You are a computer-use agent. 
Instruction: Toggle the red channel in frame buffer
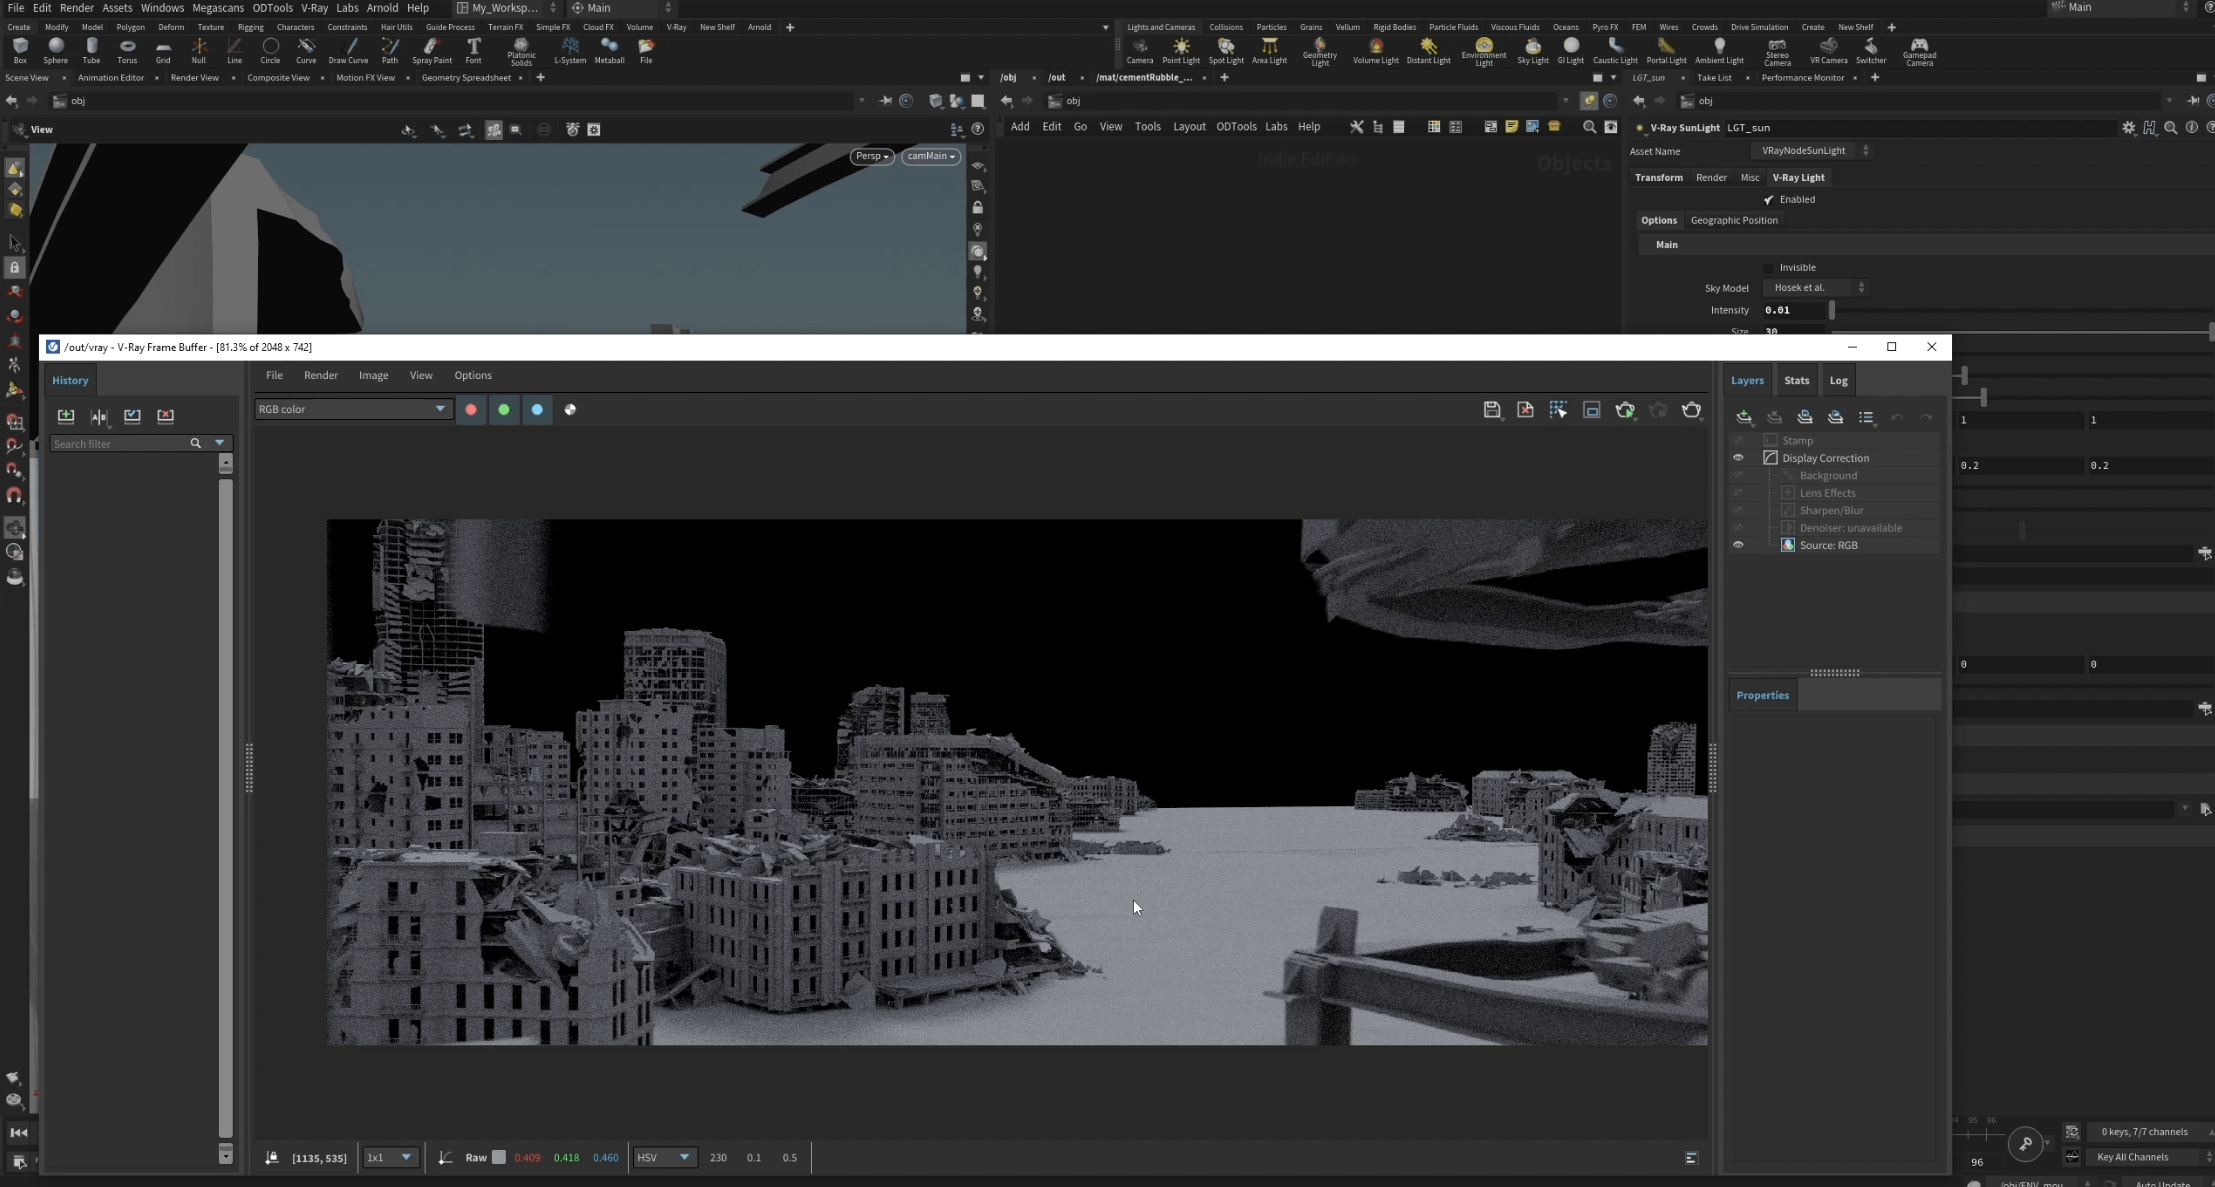tap(471, 409)
